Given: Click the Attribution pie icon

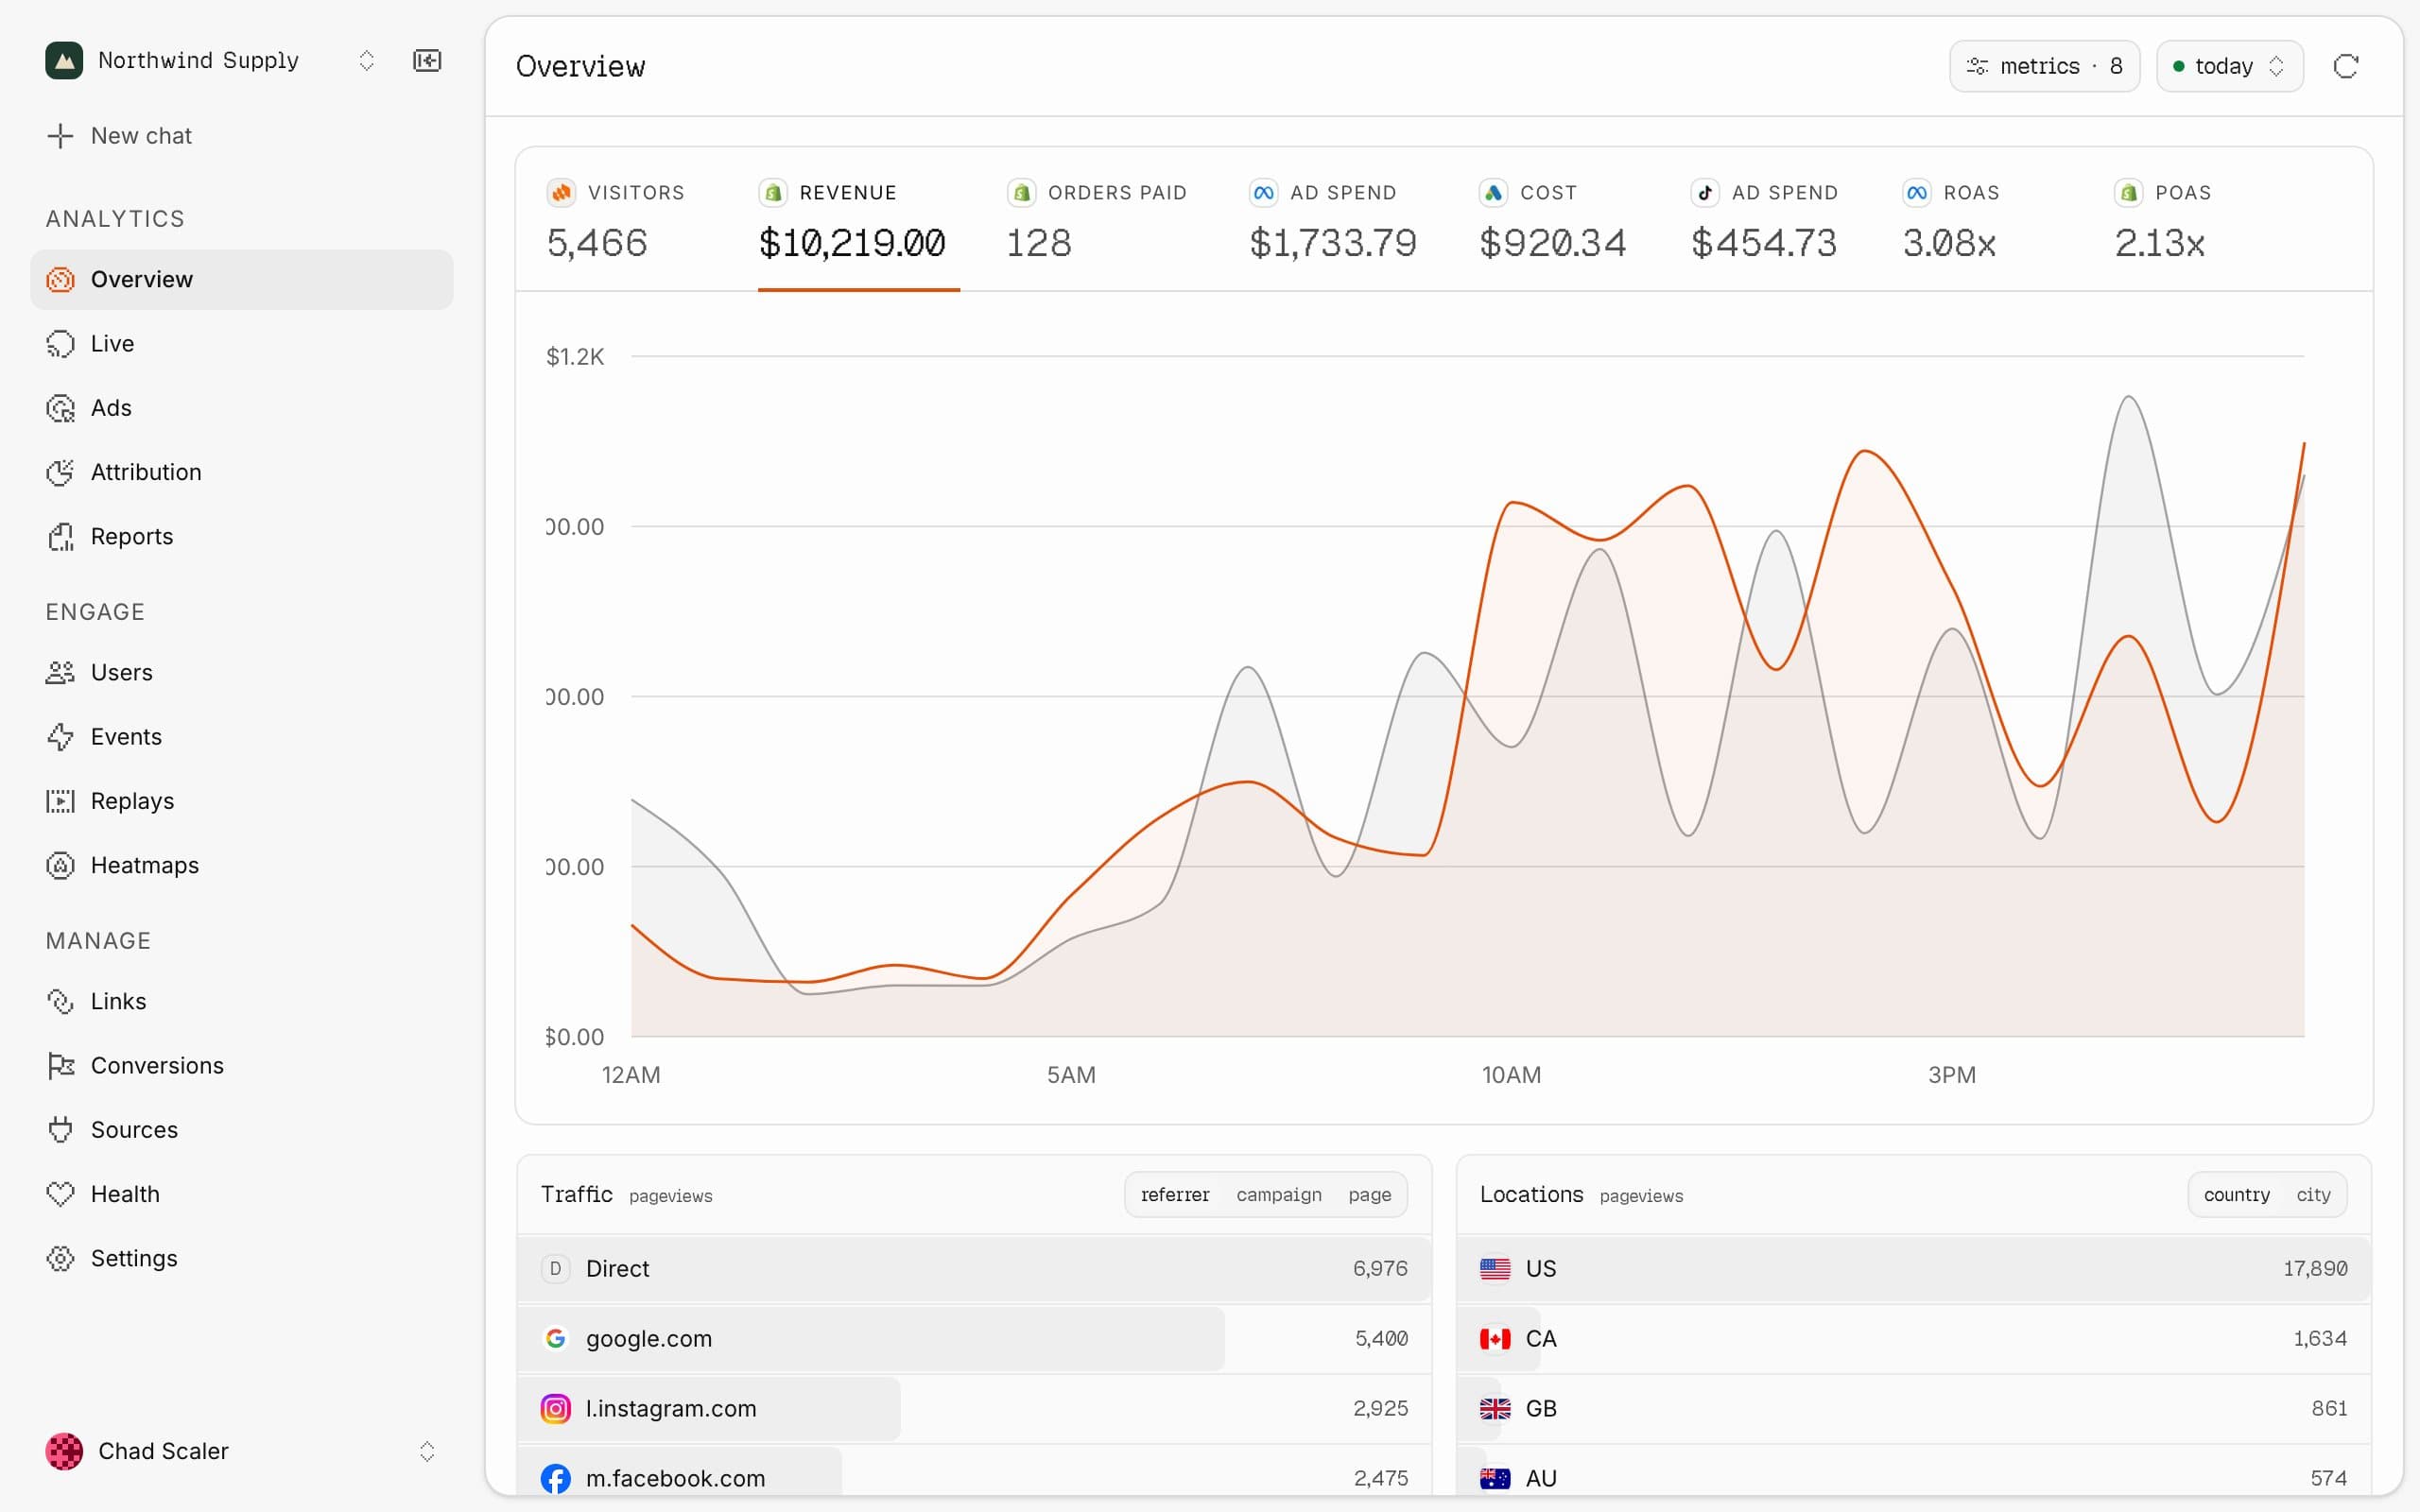Looking at the screenshot, I should [61, 472].
